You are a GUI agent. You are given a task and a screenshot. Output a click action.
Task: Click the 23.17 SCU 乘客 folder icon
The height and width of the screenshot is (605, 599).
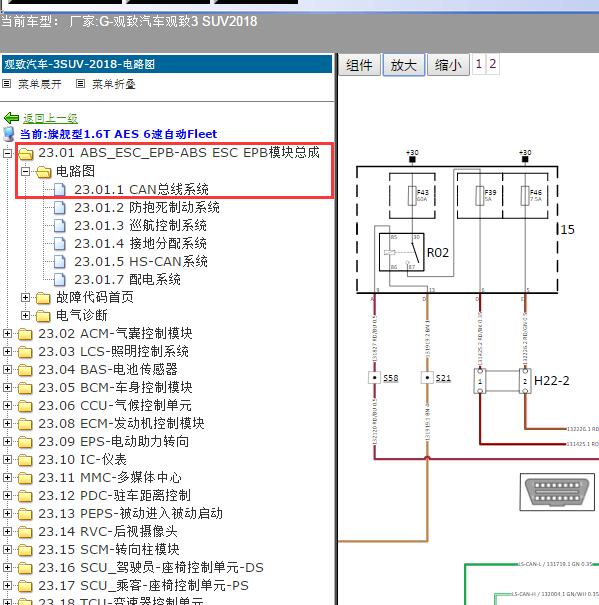pyautogui.click(x=25, y=586)
